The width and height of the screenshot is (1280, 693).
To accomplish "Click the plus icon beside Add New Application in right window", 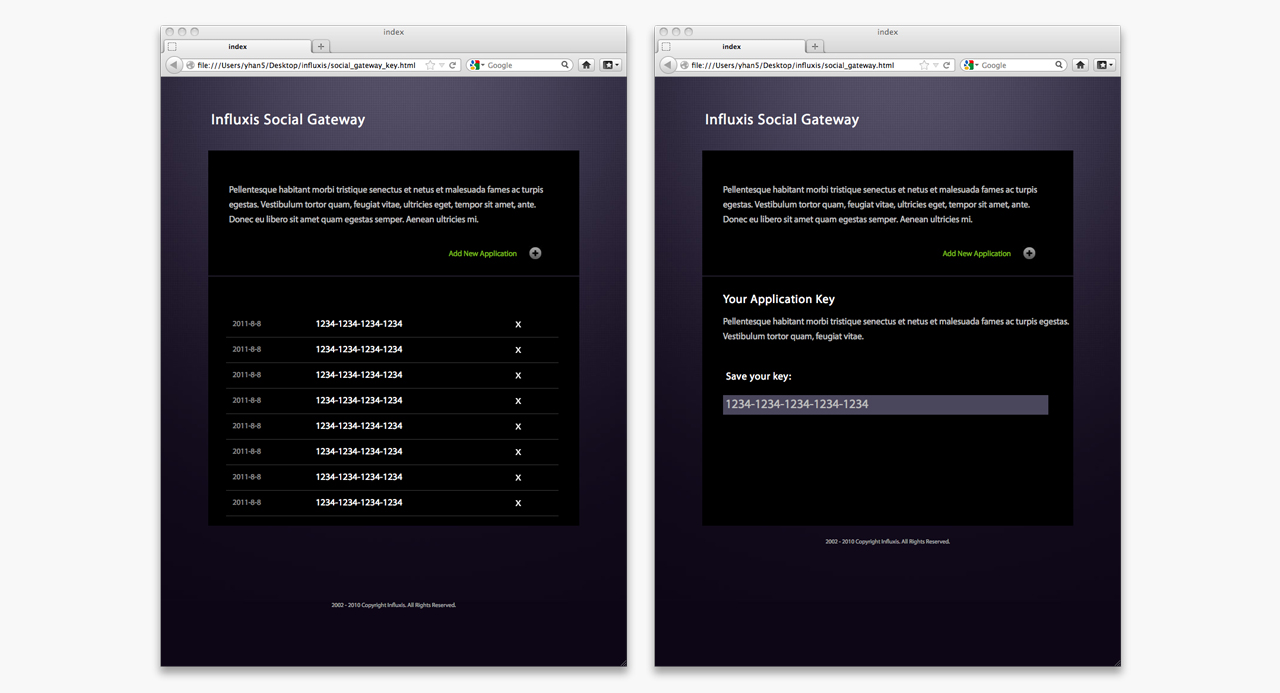I will 1029,253.
